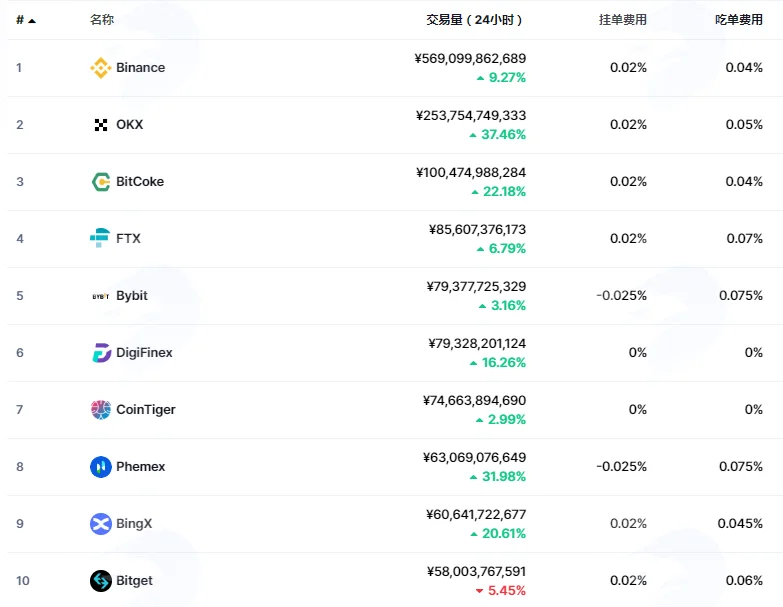Click the BitCoke logo icon
Viewport: 783px width, 607px height.
[x=100, y=182]
